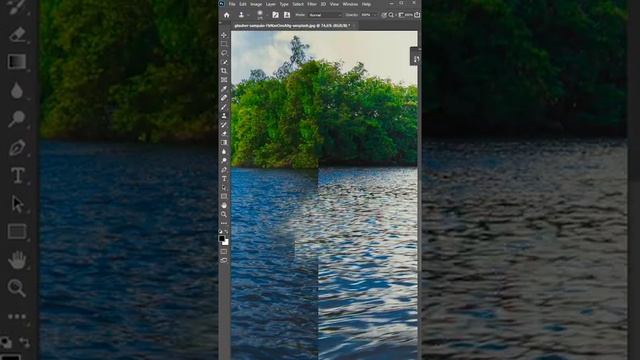Switch to the open document tab

(x=293, y=26)
